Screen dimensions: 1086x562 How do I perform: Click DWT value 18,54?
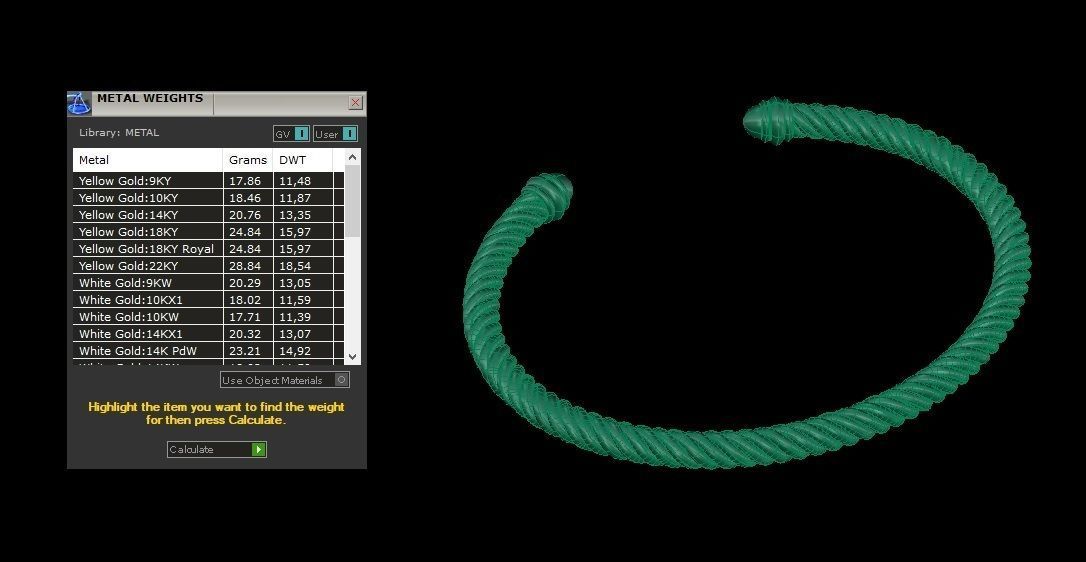click(x=295, y=265)
